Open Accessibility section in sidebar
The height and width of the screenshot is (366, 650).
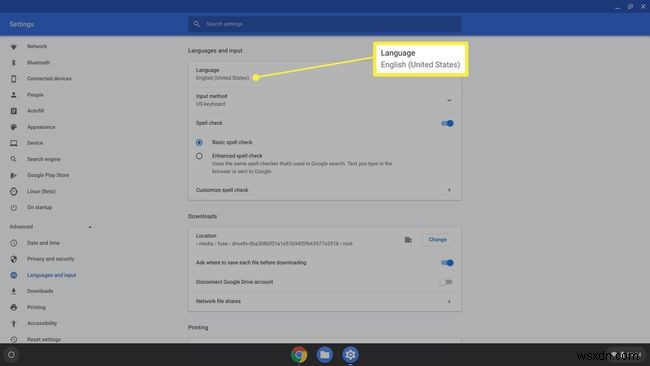point(42,323)
